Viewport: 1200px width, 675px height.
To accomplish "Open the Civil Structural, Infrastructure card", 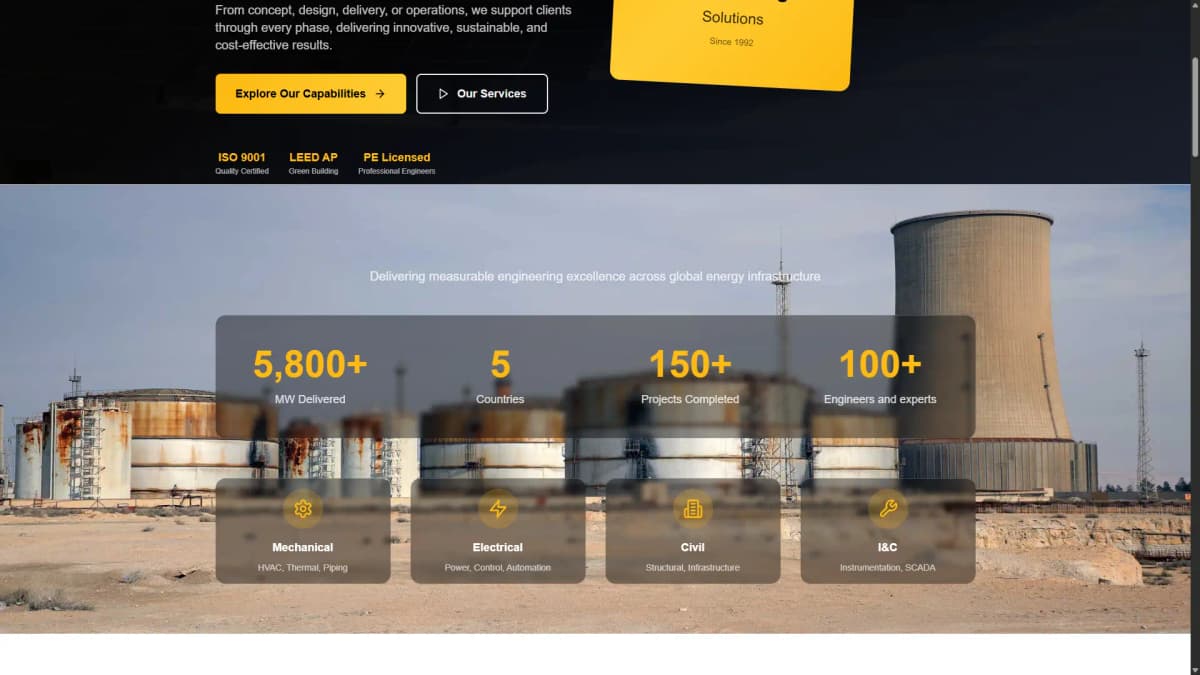I will pyautogui.click(x=692, y=531).
